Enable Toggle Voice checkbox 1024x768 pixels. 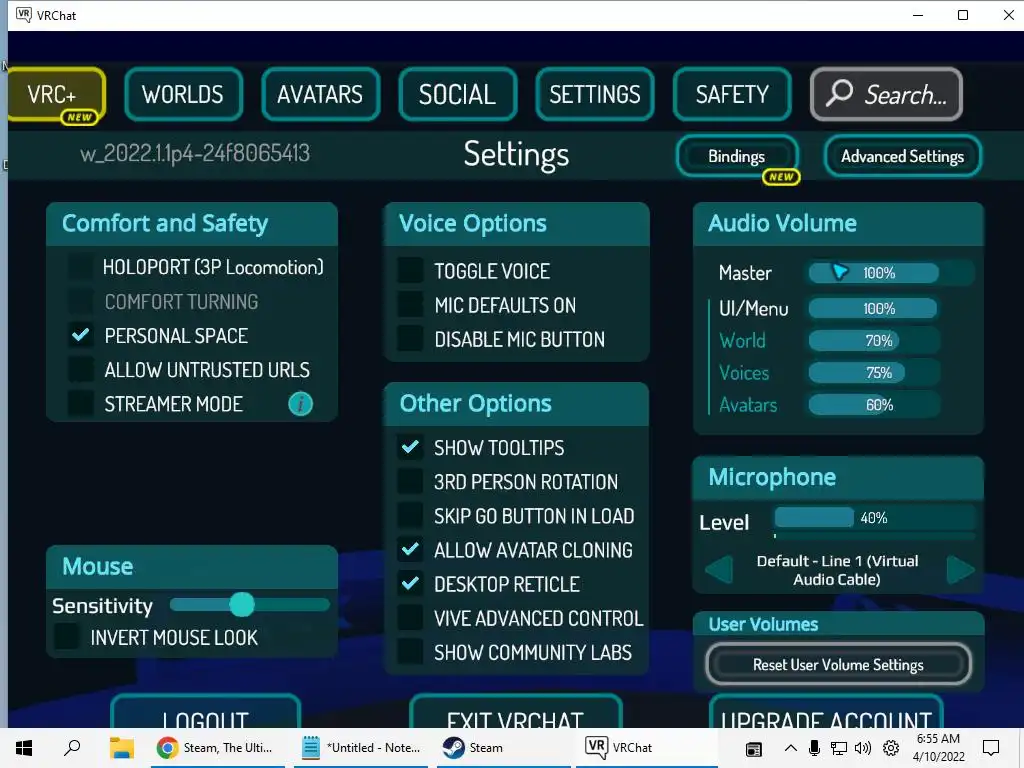(x=410, y=270)
